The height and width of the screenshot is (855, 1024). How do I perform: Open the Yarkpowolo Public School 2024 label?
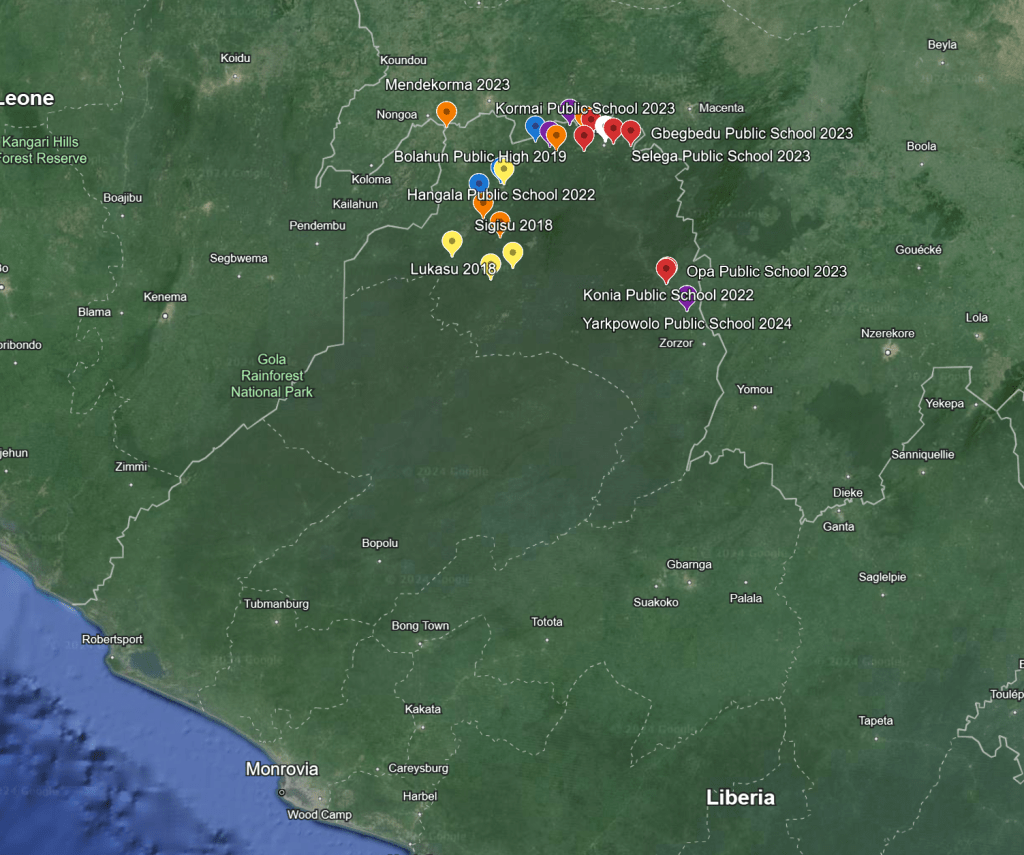tap(687, 324)
